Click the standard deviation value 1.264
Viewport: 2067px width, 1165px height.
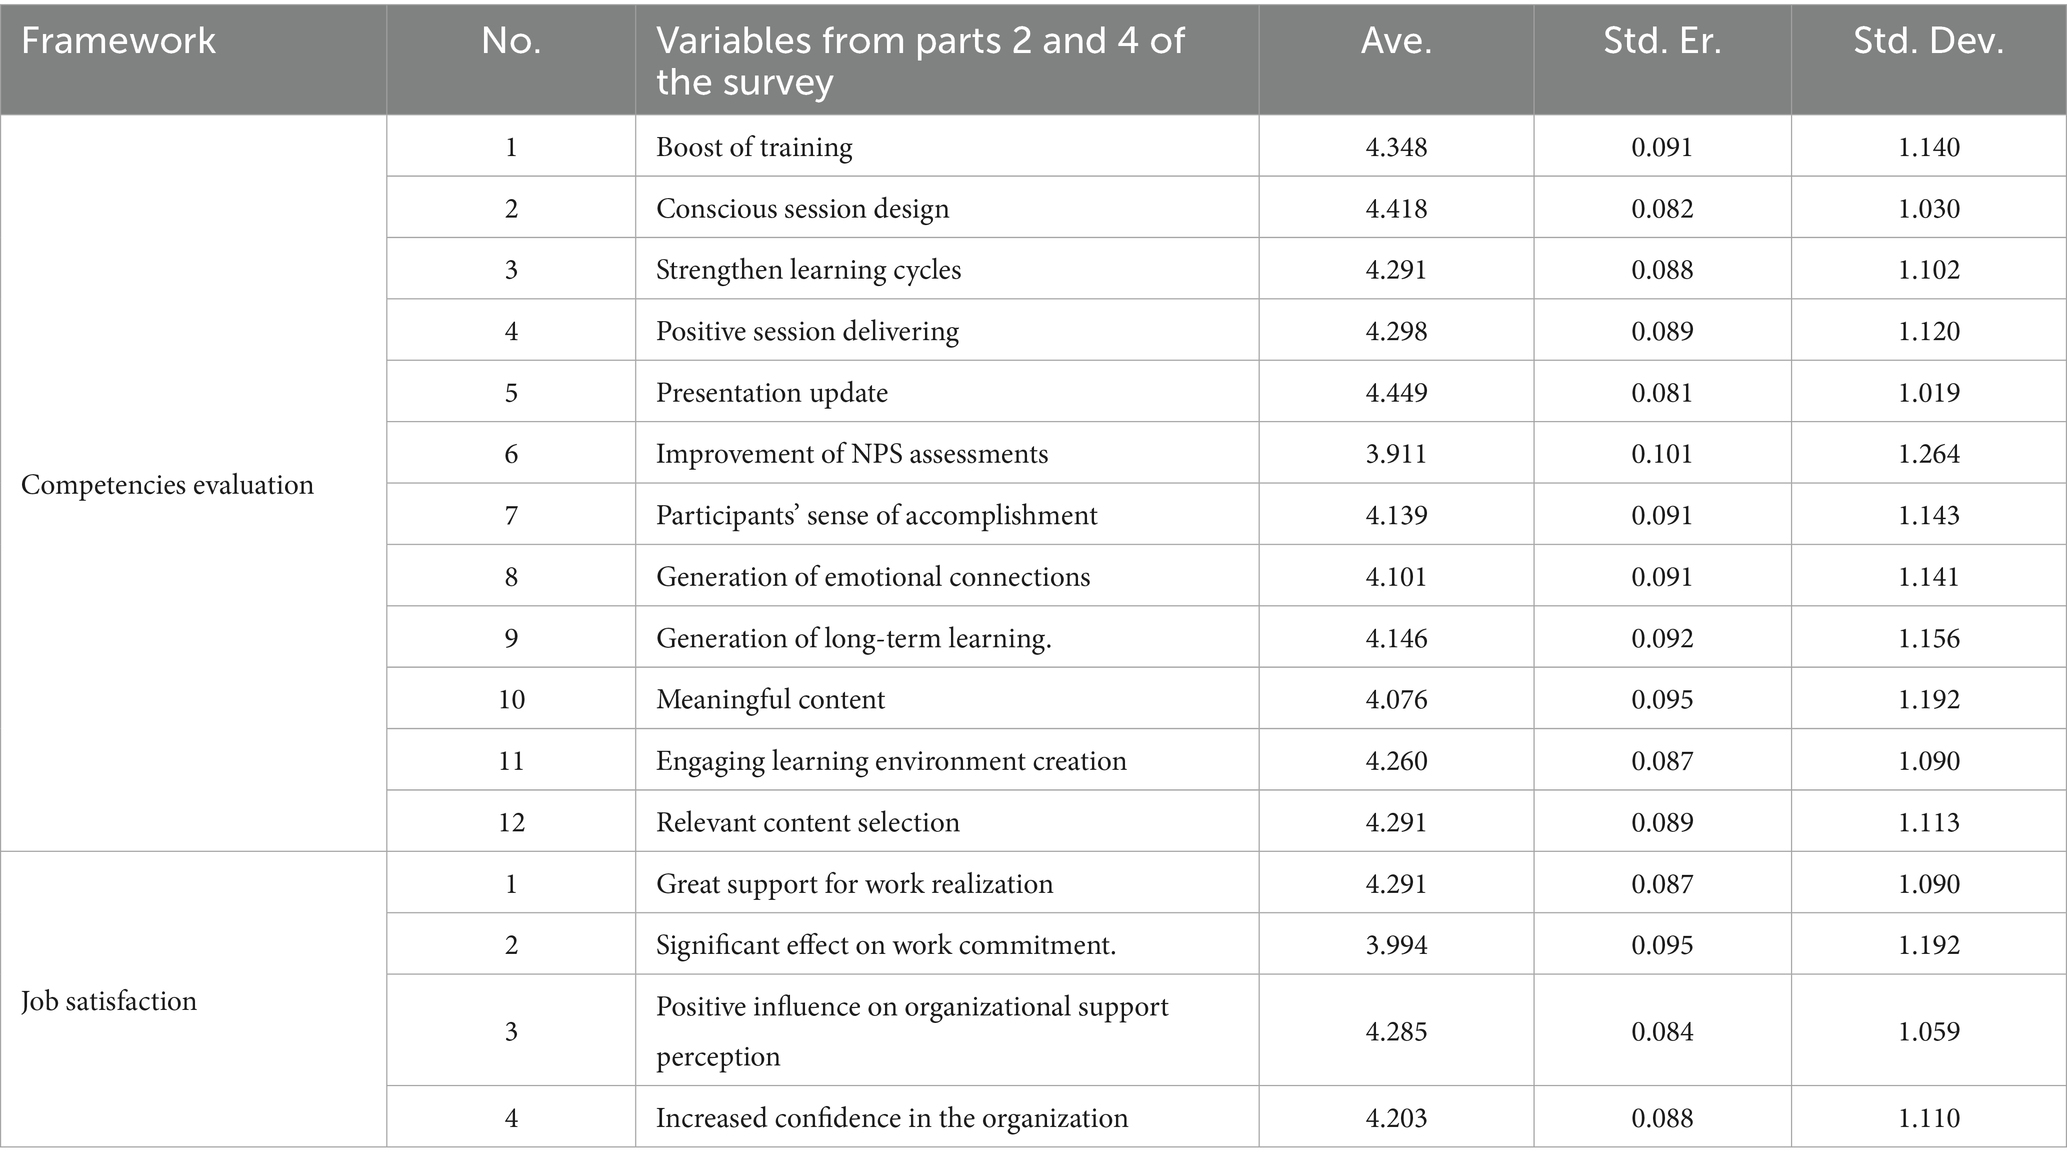pyautogui.click(x=1928, y=454)
